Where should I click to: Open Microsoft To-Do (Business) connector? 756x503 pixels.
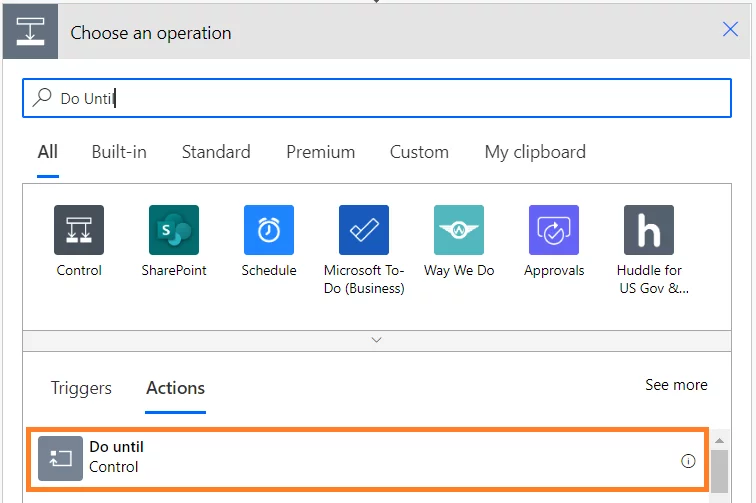(x=364, y=230)
